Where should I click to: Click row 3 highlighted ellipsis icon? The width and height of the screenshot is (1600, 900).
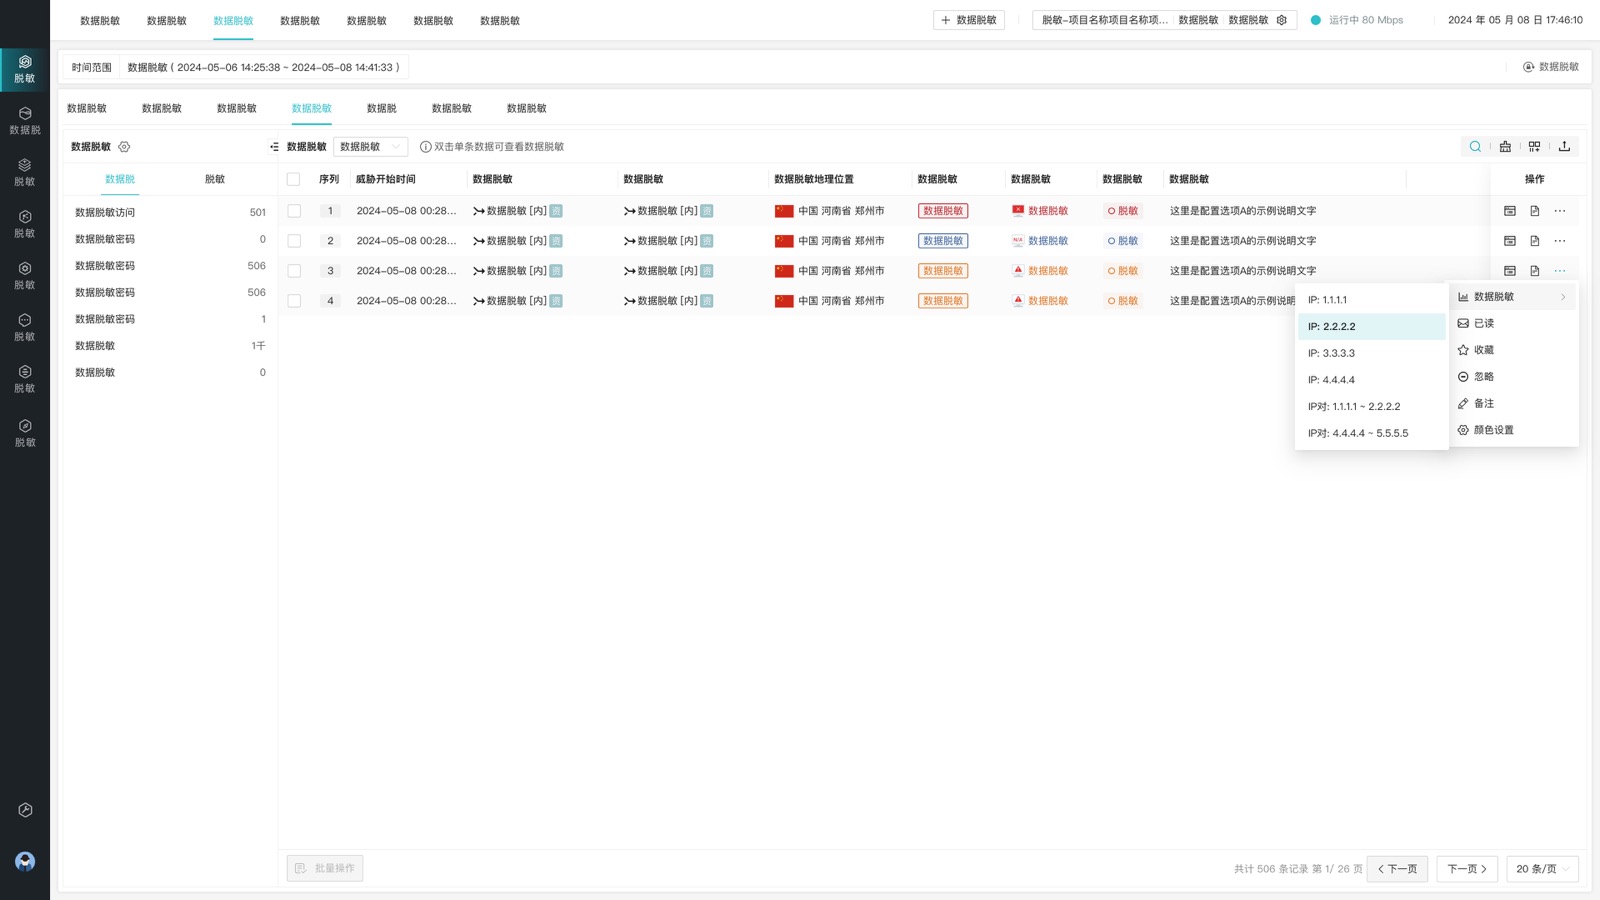1560,271
